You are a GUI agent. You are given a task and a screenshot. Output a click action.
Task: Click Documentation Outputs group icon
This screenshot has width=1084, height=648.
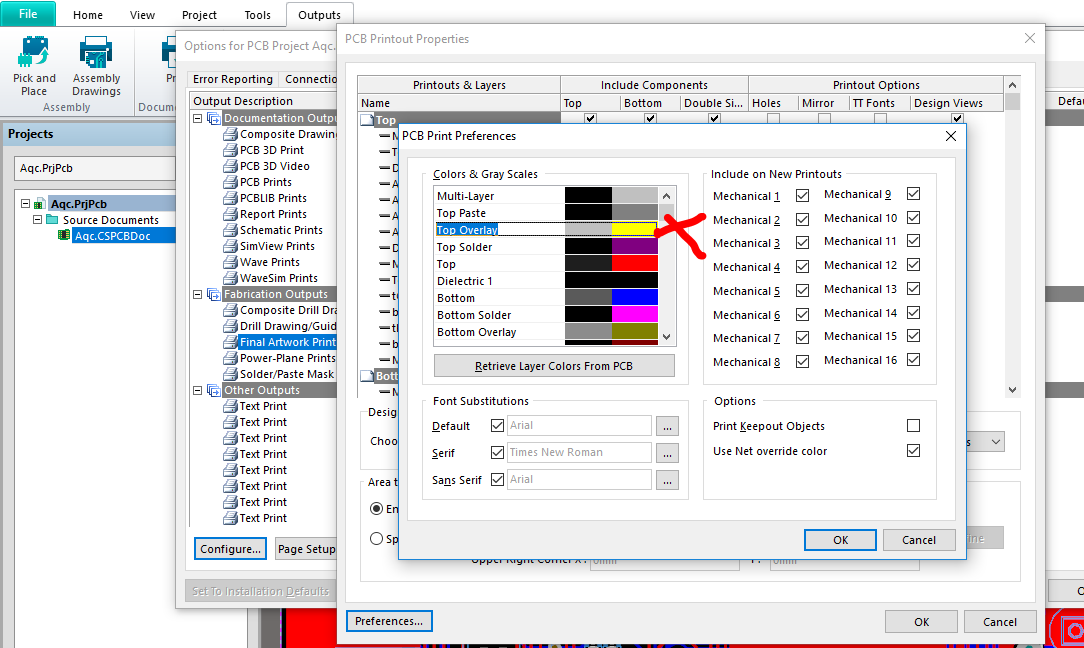(214, 118)
